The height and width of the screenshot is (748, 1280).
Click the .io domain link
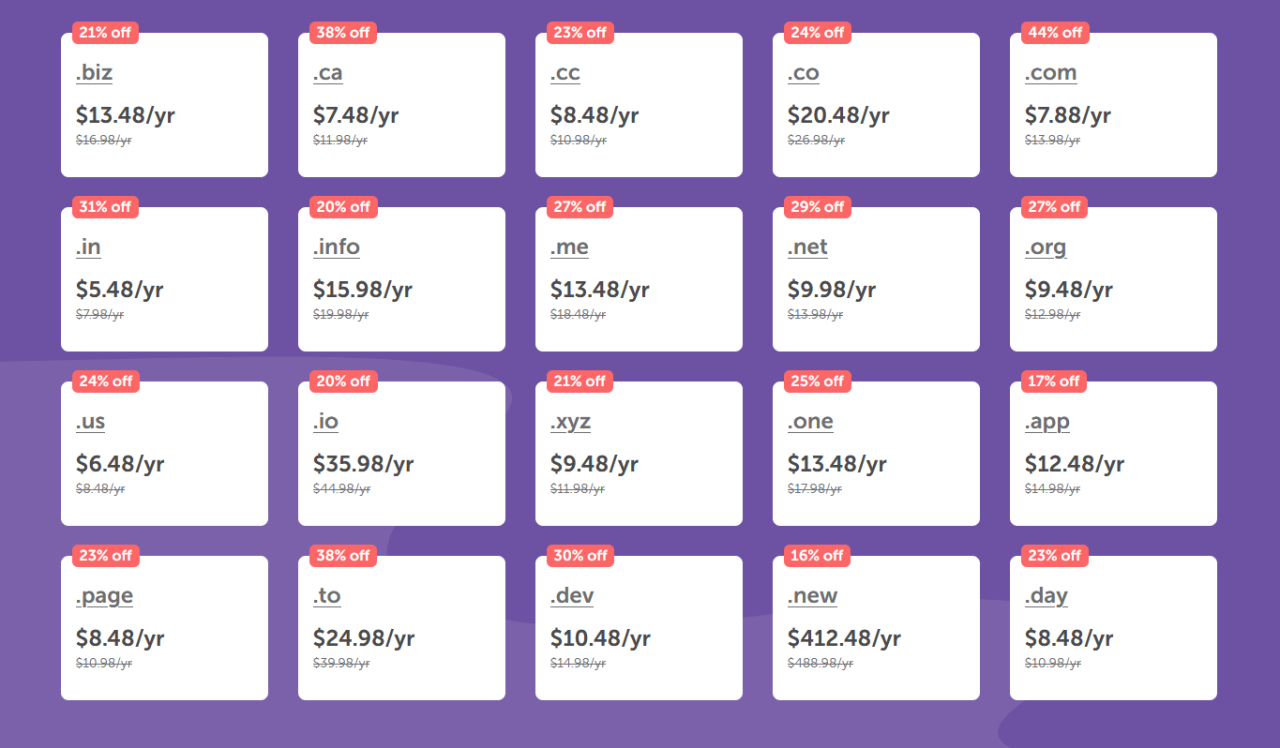[326, 421]
